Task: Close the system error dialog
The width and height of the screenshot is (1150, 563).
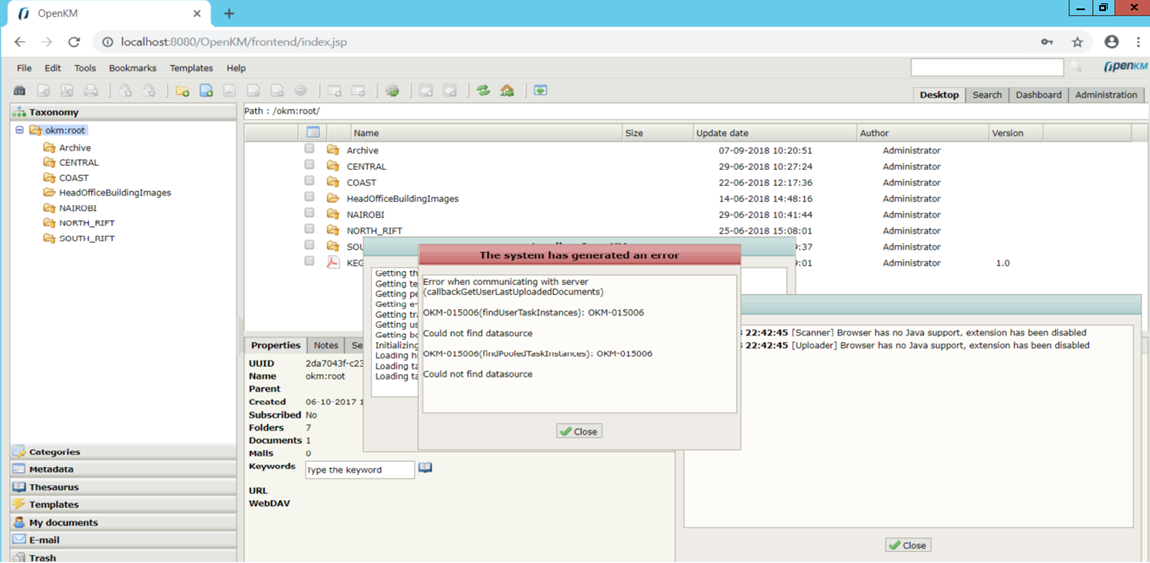Action: pyautogui.click(x=579, y=431)
